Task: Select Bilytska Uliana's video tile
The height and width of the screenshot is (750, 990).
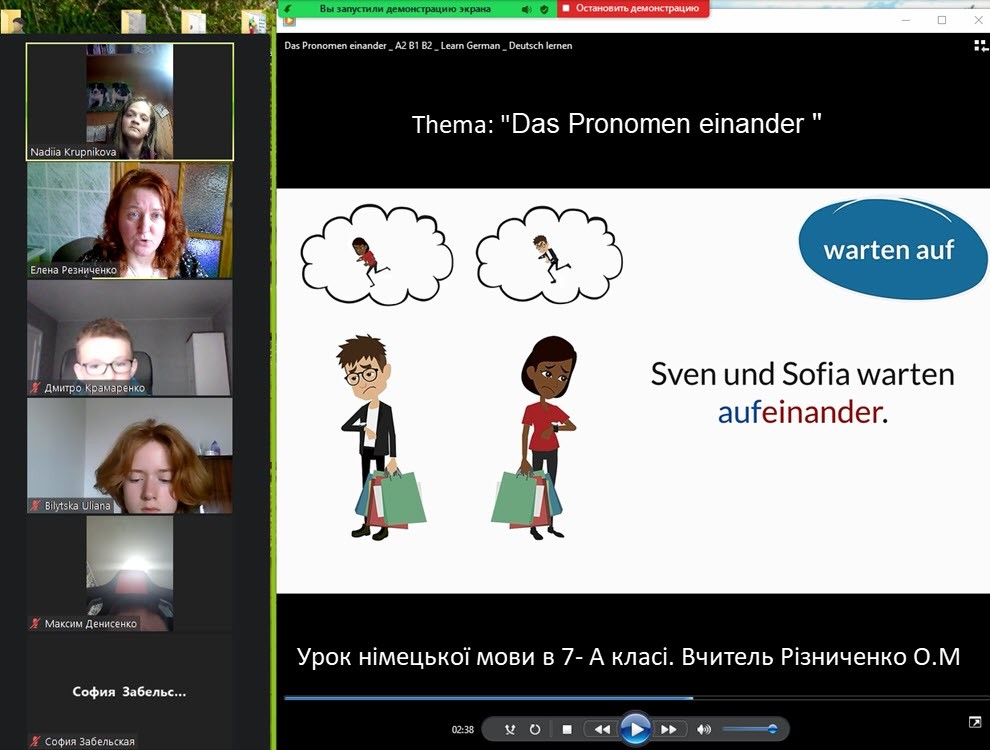Action: (130, 455)
